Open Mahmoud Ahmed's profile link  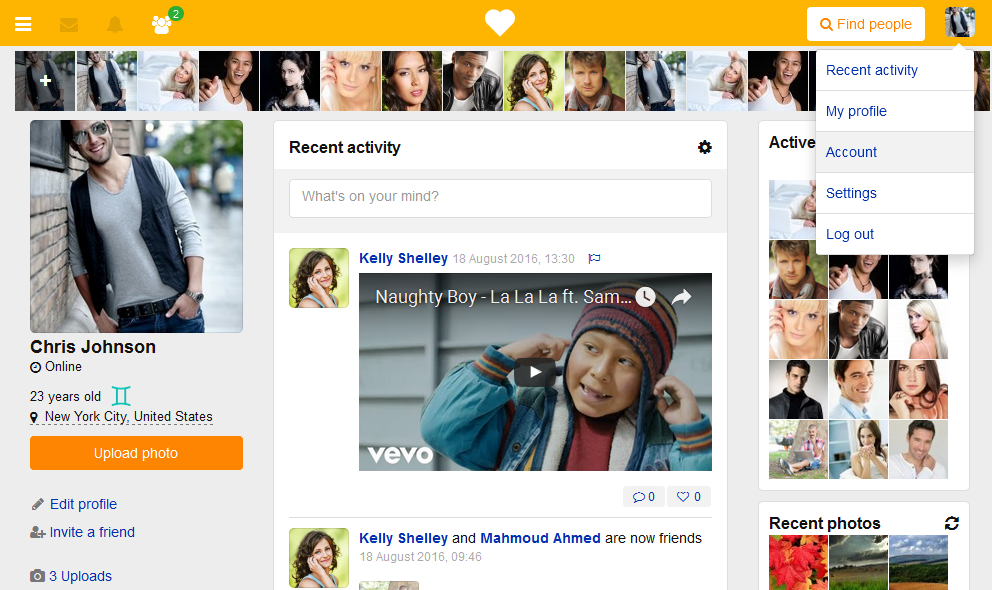pyautogui.click(x=540, y=538)
